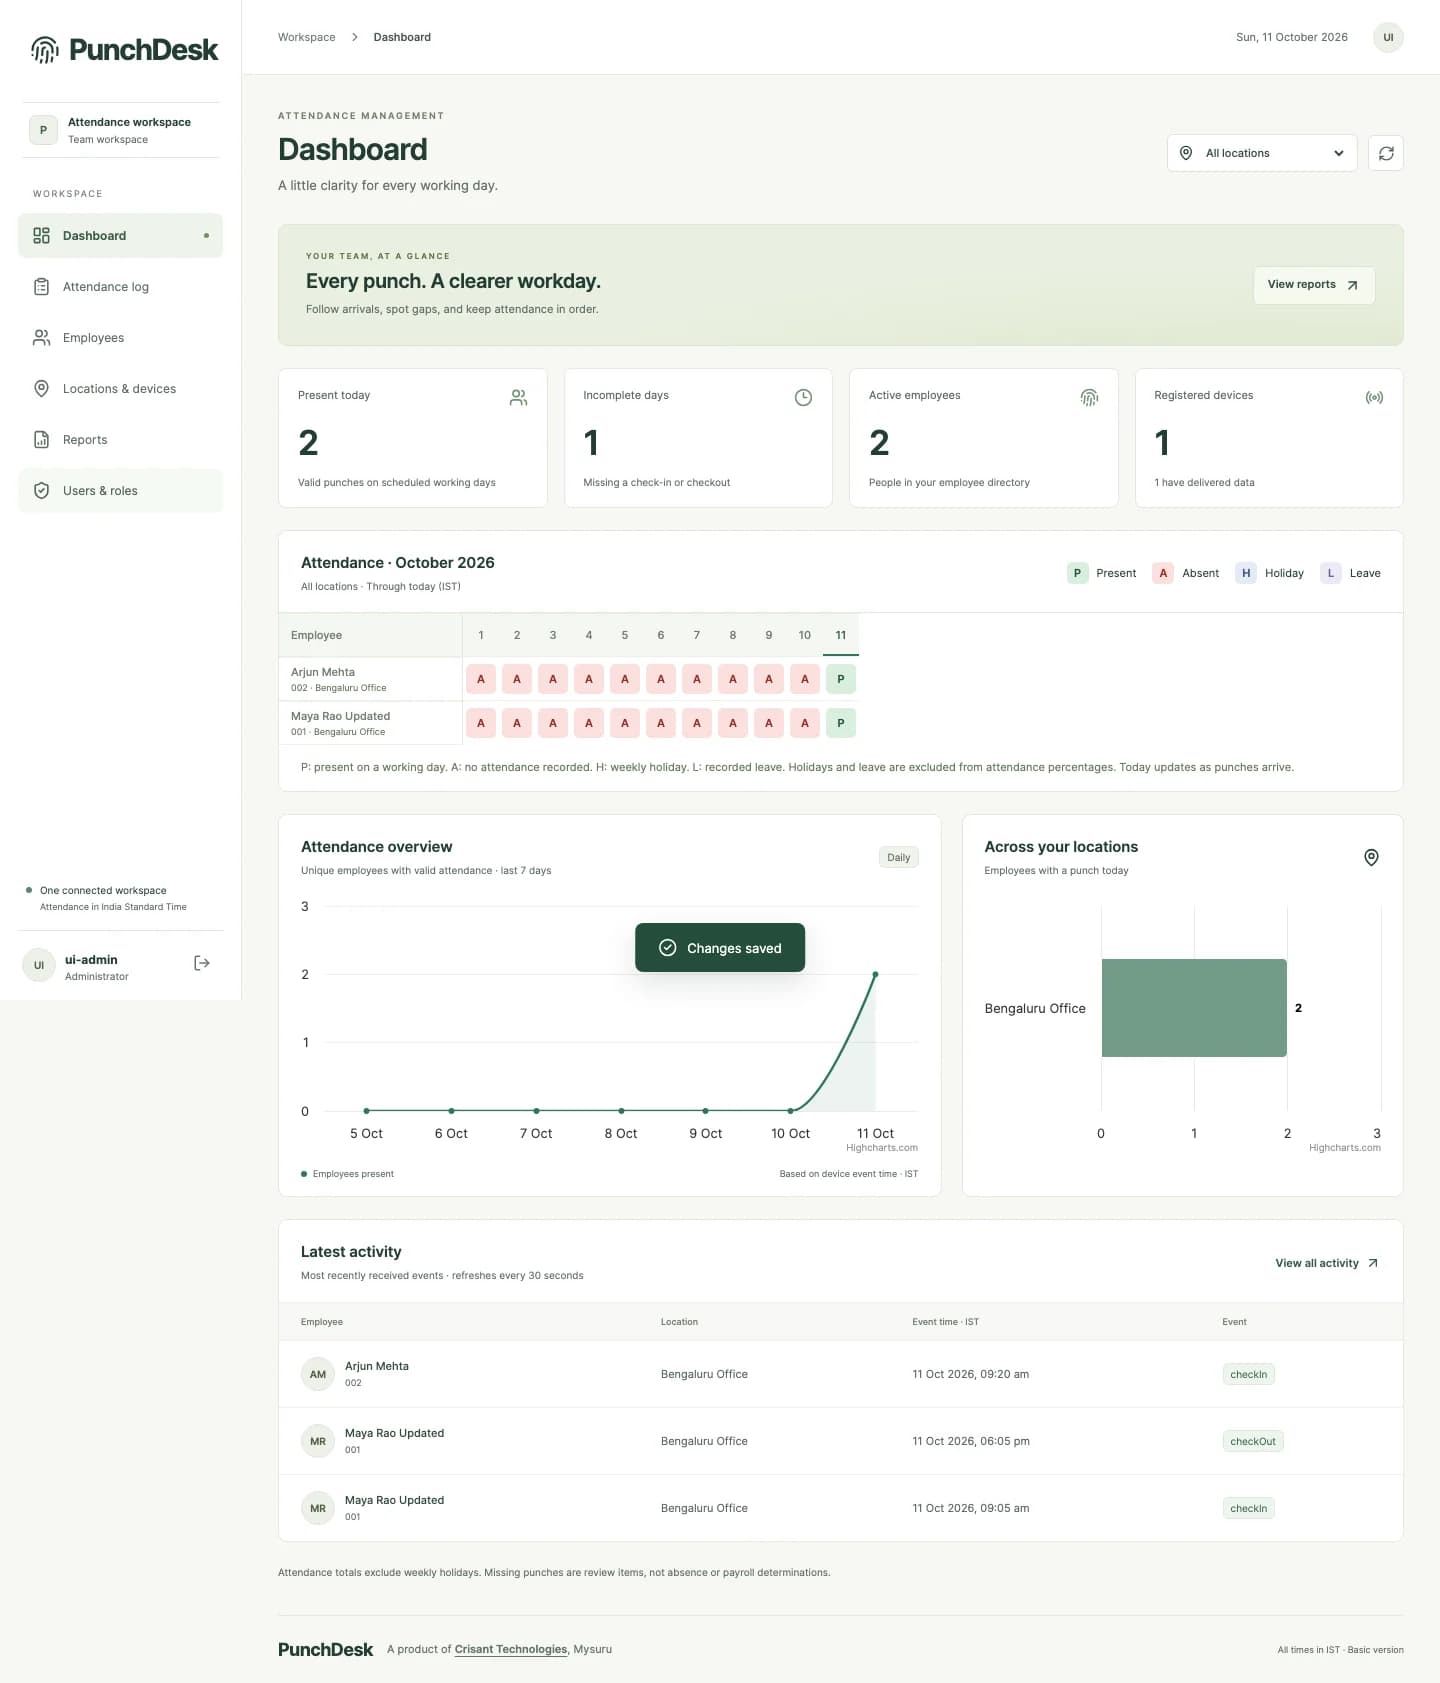
Task: Click the Reports document icon in sidebar
Action: coord(41,440)
